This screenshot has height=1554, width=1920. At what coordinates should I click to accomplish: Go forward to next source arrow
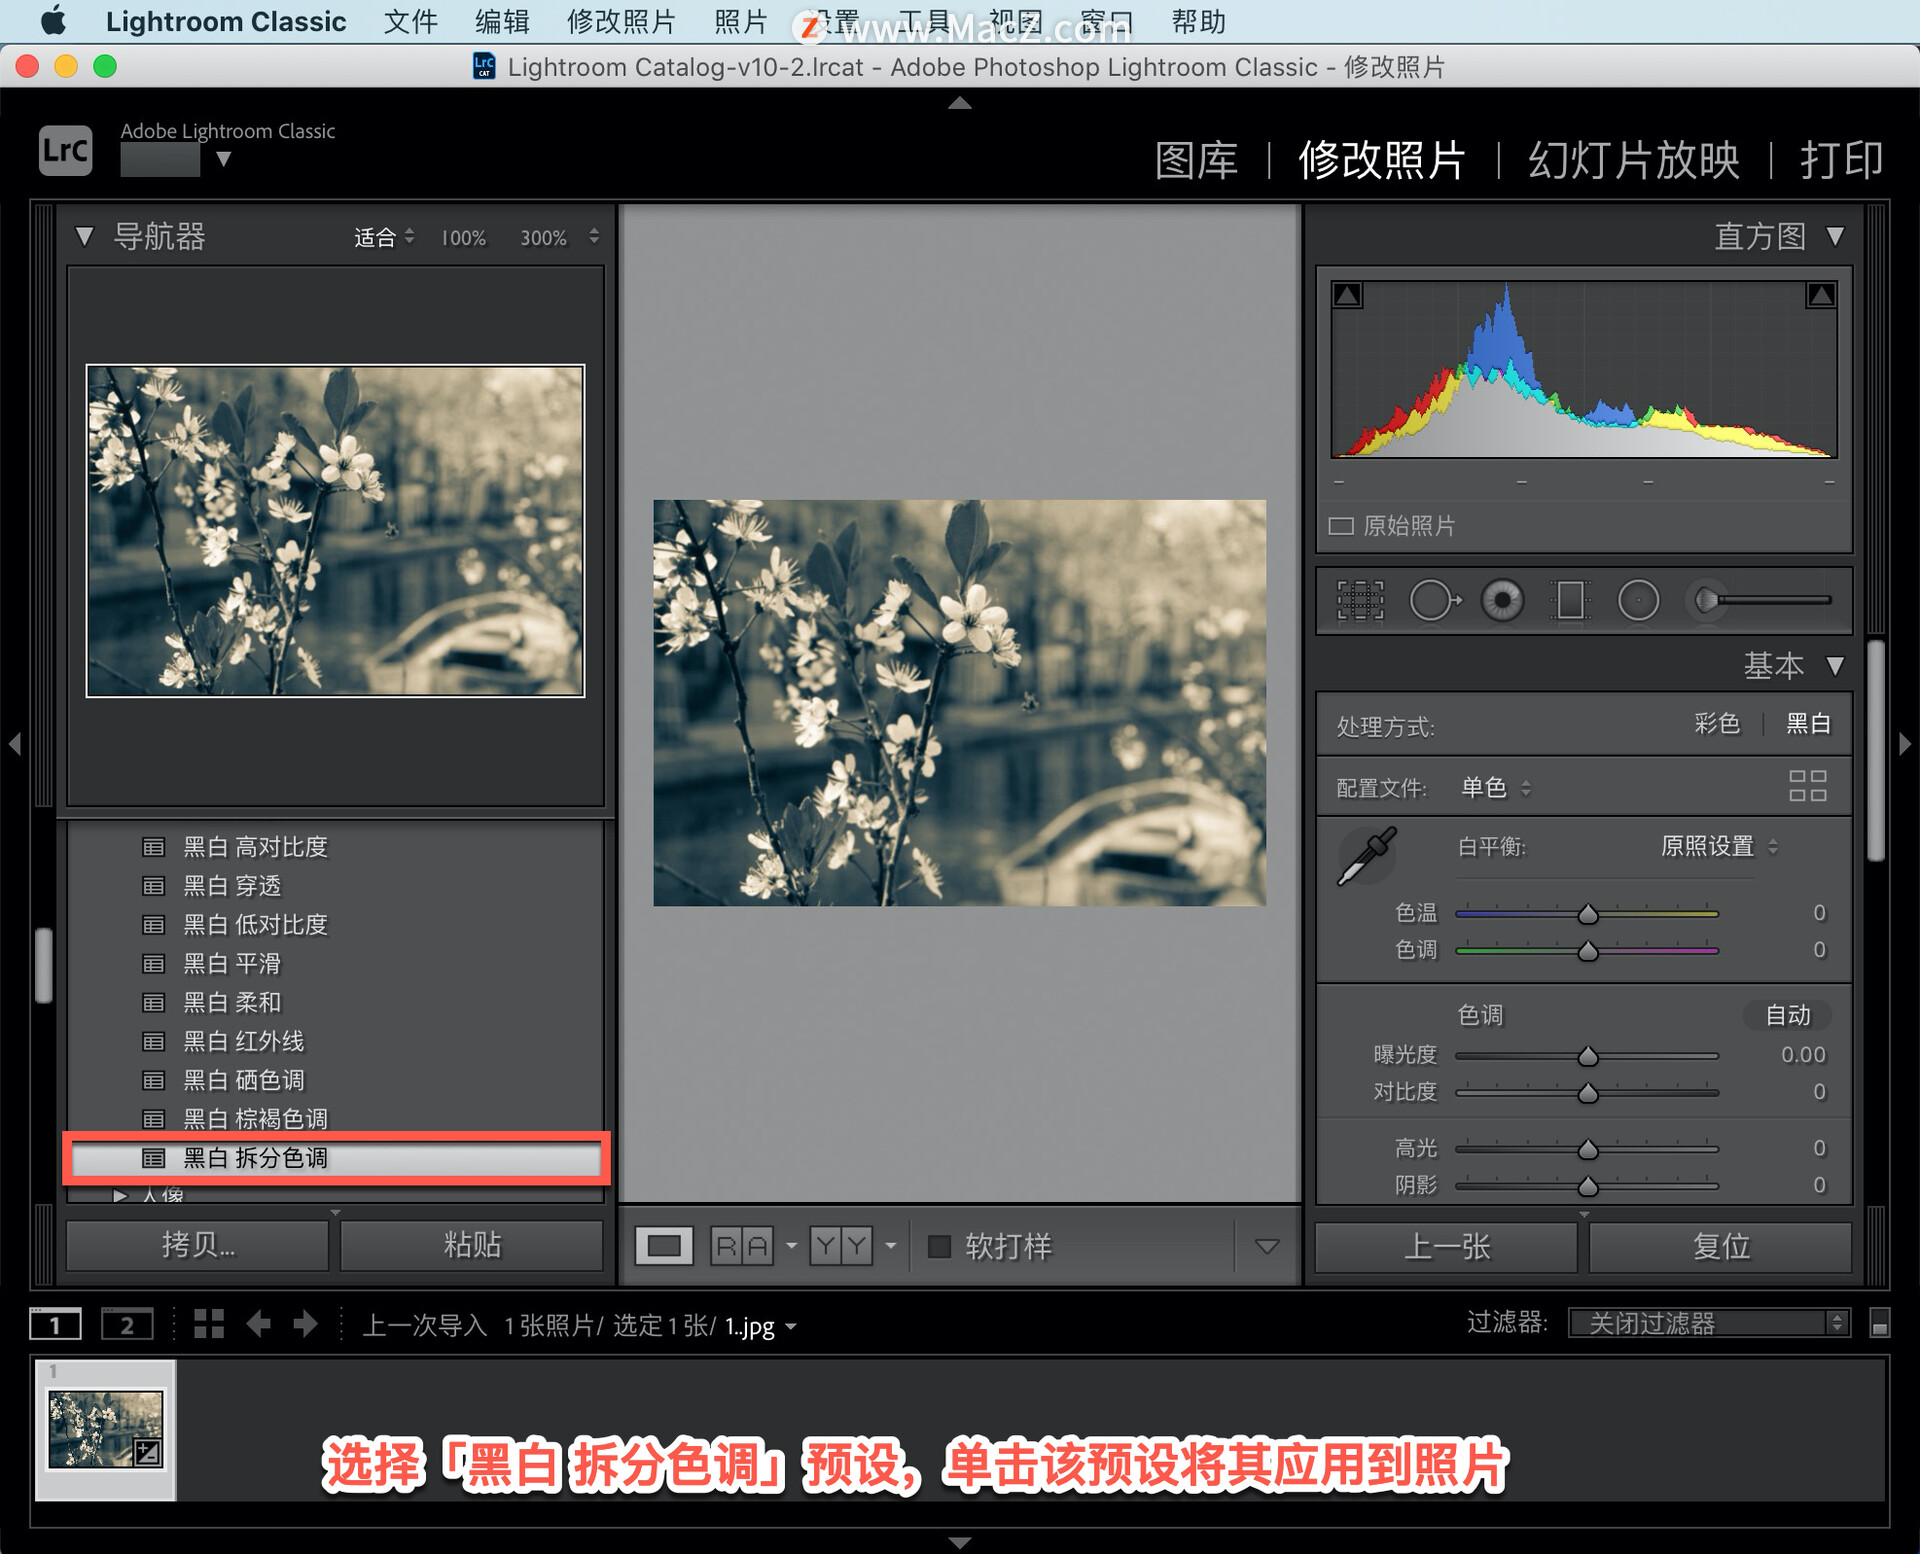click(306, 1324)
